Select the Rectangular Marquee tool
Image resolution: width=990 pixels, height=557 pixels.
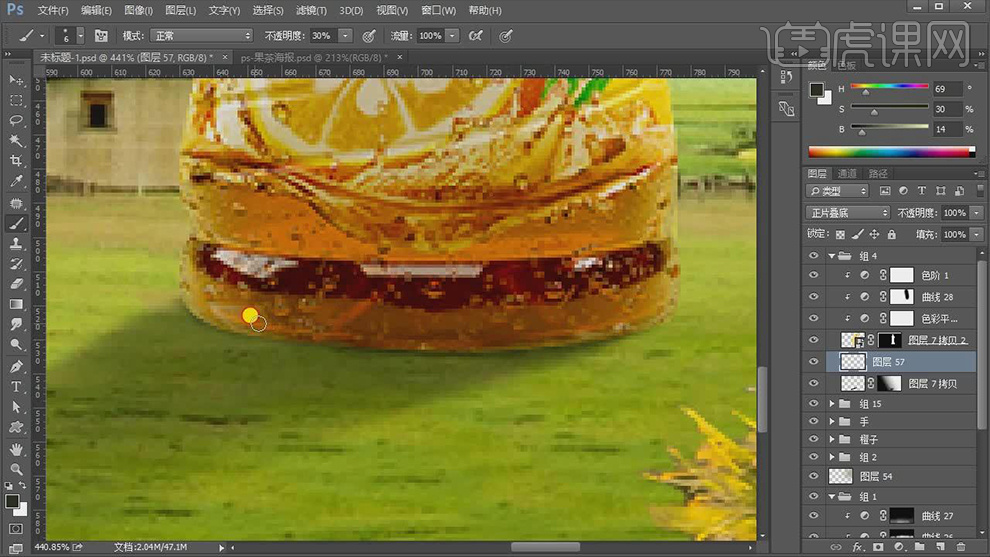coord(16,101)
